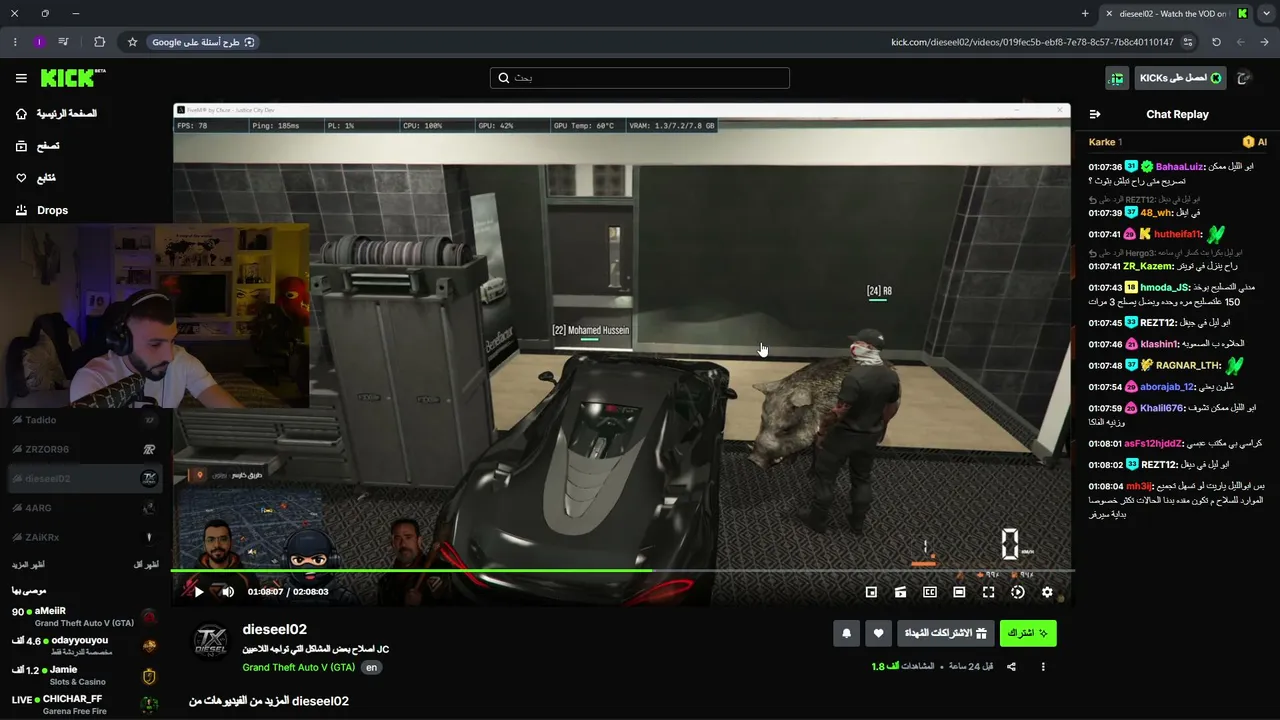Select ZAiKRx in the followed channels list
Image resolution: width=1280 pixels, height=720 pixels.
[84, 537]
